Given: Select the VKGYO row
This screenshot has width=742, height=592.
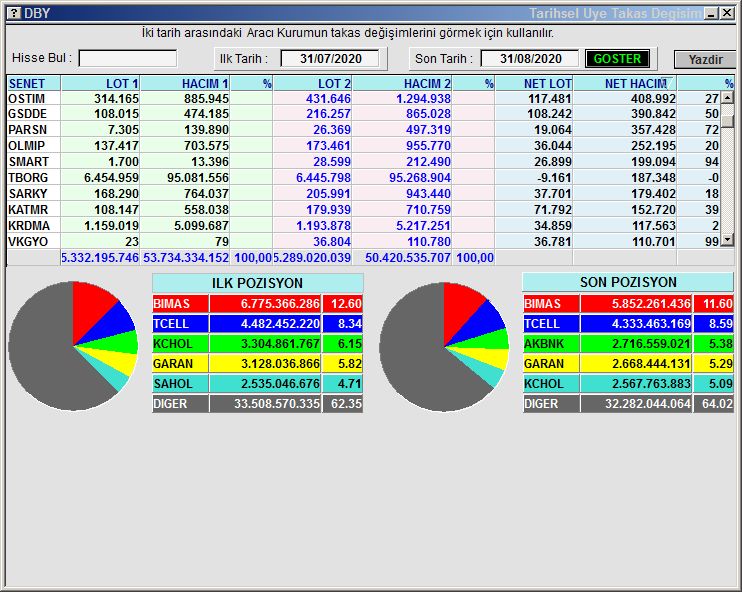Looking at the screenshot, I should coord(364,242).
